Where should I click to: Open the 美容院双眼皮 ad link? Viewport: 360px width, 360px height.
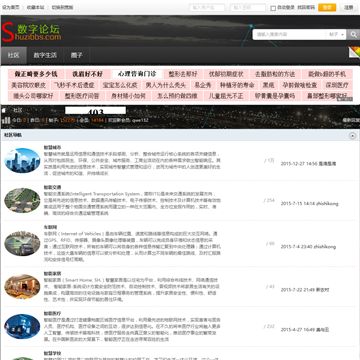(x=29, y=85)
